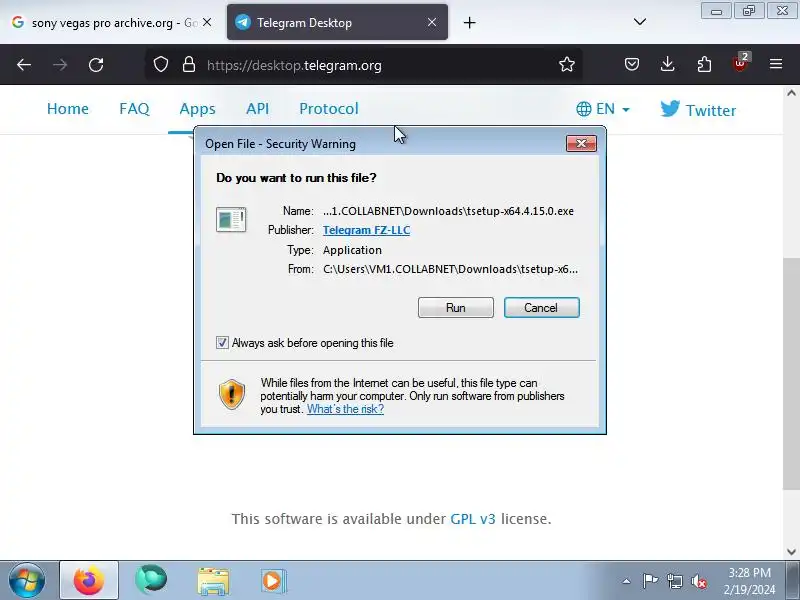Viewport: 800px width, 600px height.
Task: Click the vertical scrollbar thumb
Action: (x=791, y=374)
